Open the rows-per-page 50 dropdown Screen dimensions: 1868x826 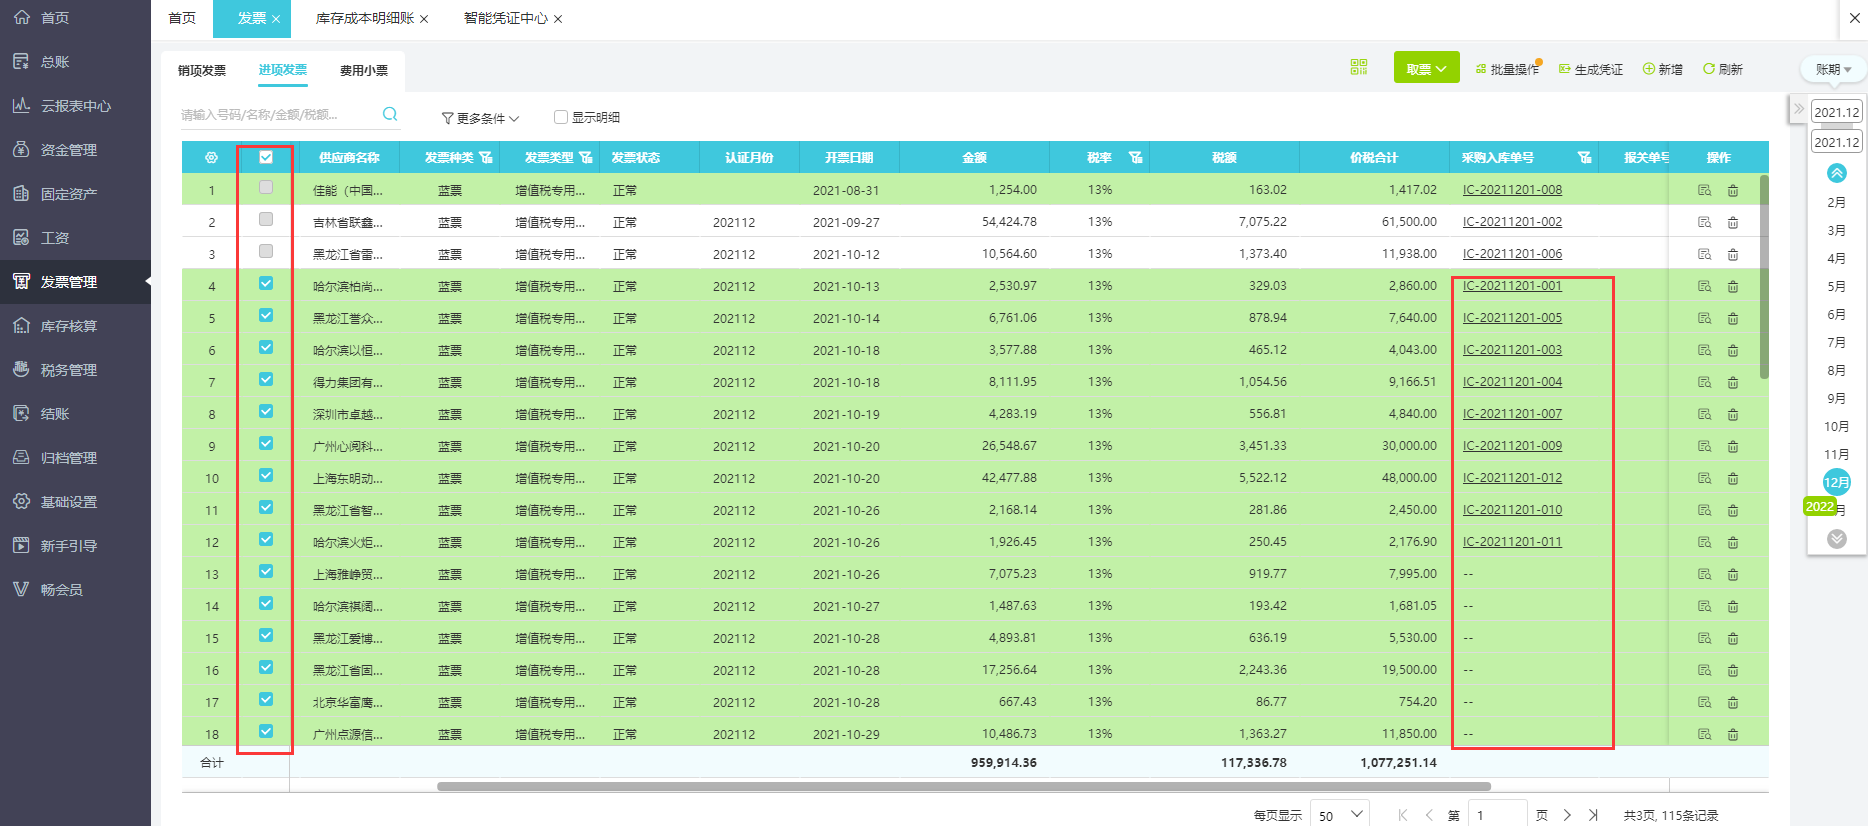point(1340,815)
